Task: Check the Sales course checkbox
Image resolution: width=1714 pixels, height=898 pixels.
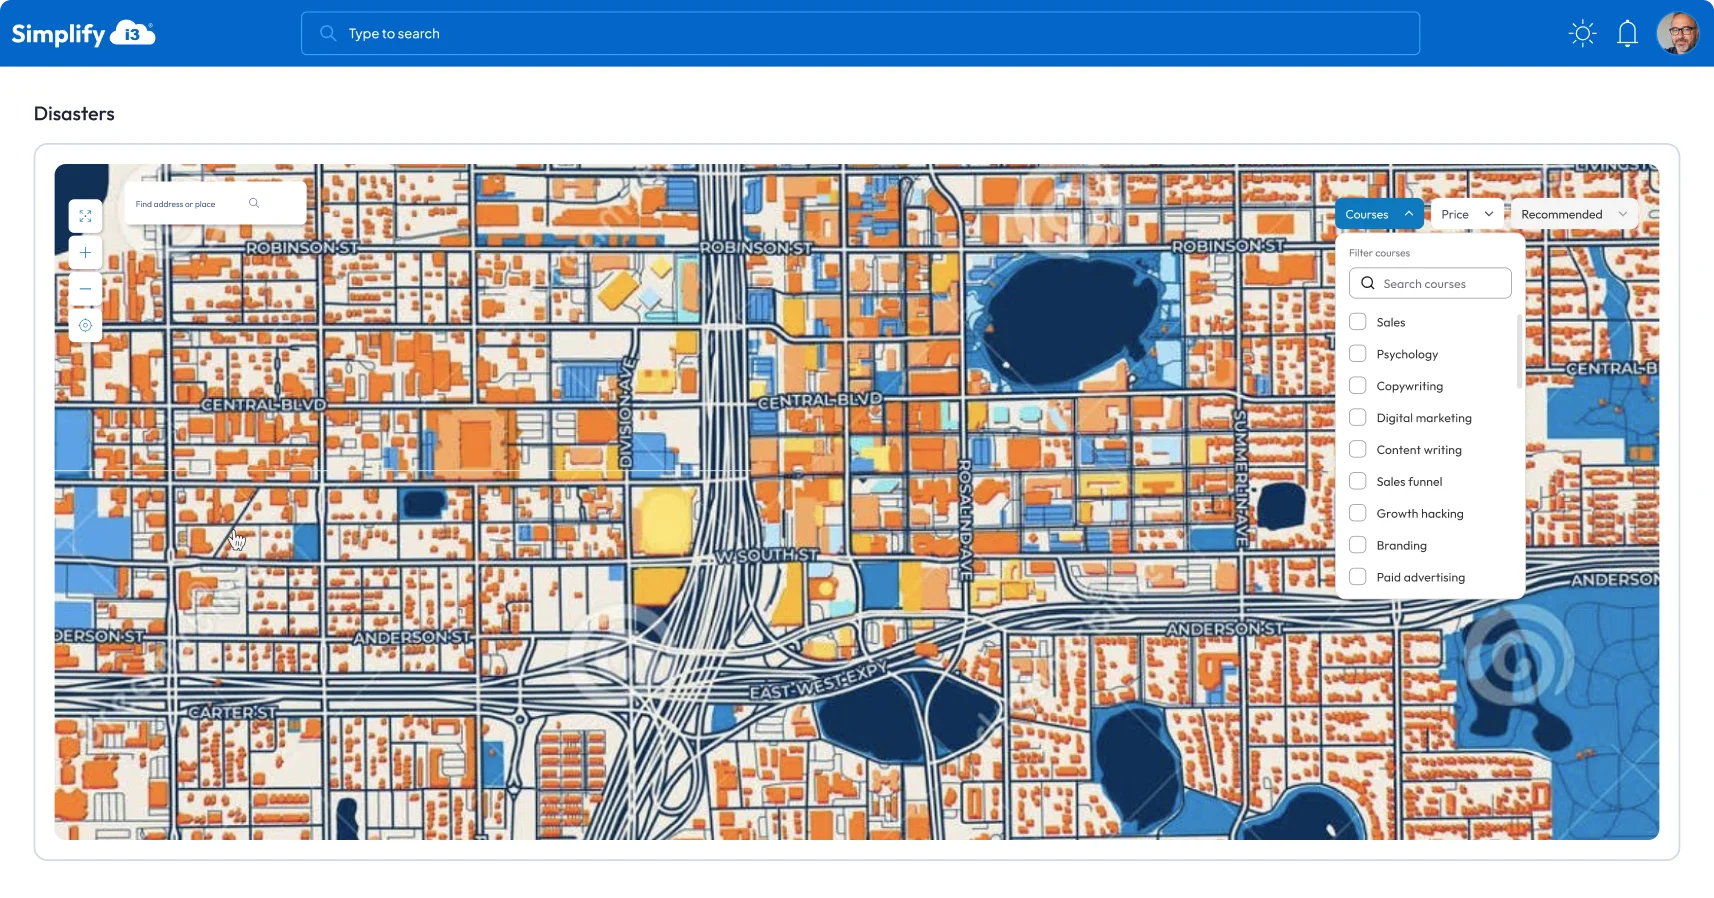Action: tap(1358, 322)
